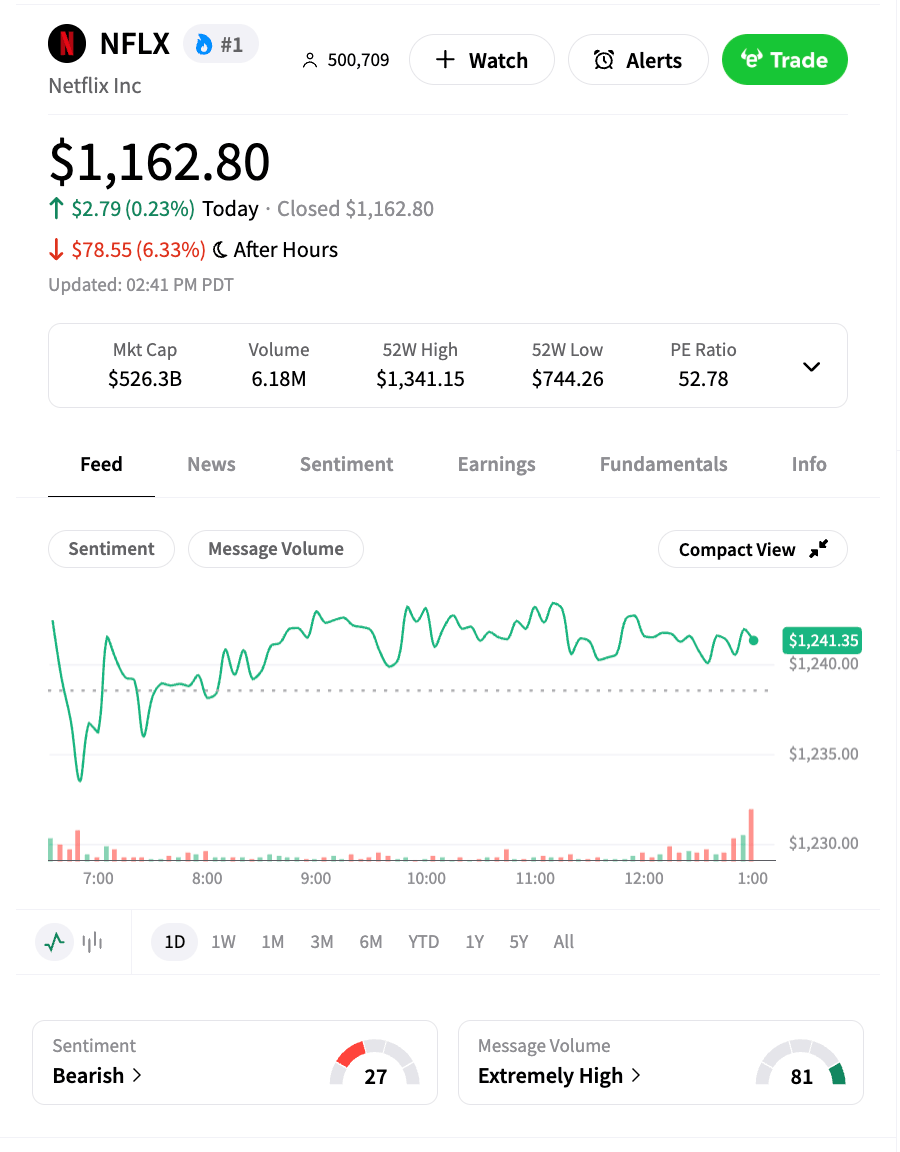Click the watchers count person icon

309,61
